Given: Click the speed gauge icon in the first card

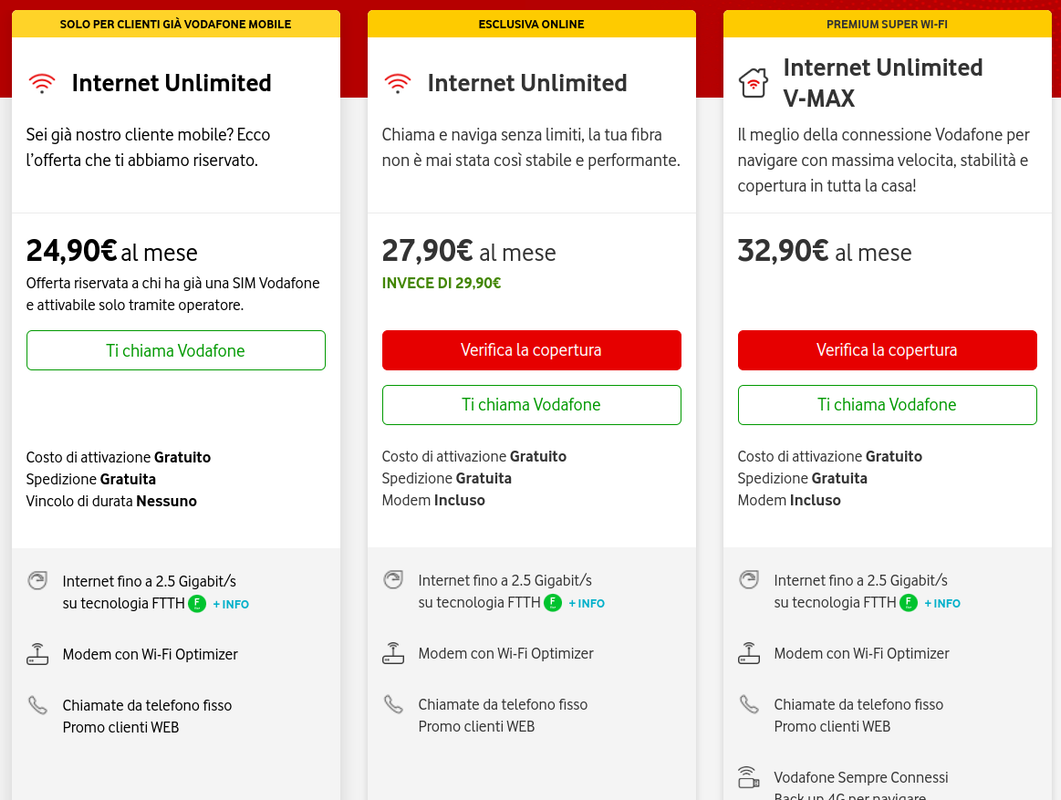Looking at the screenshot, I should [x=37, y=581].
